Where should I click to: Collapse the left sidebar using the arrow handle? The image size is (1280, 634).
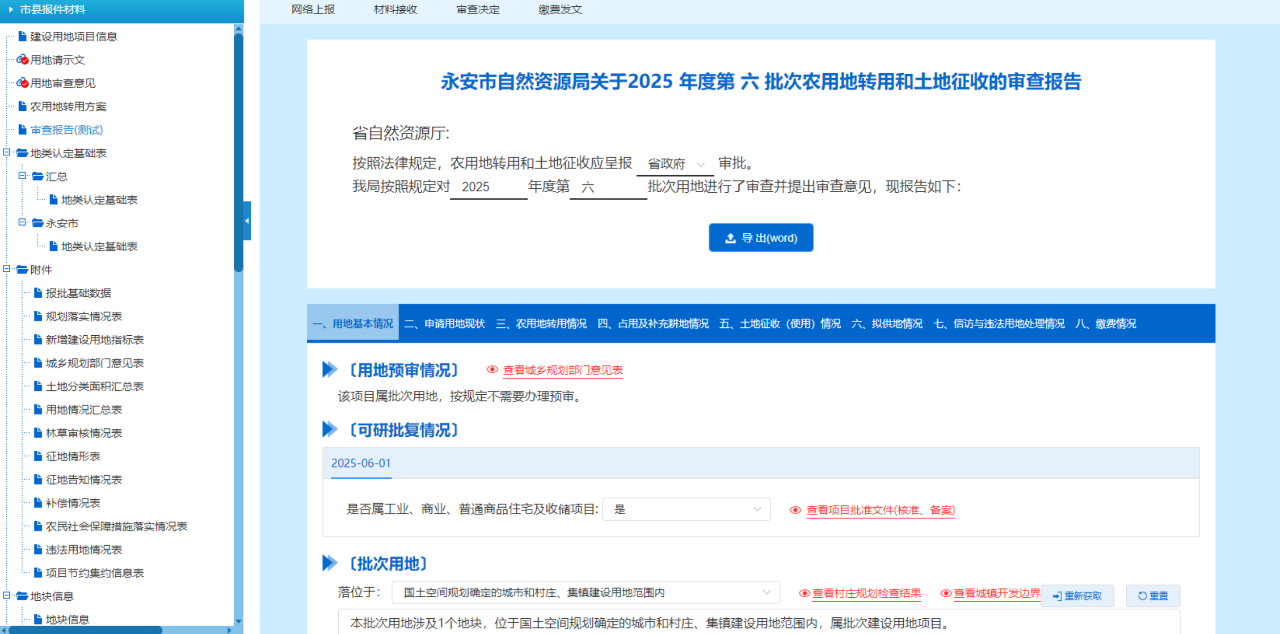pos(247,220)
